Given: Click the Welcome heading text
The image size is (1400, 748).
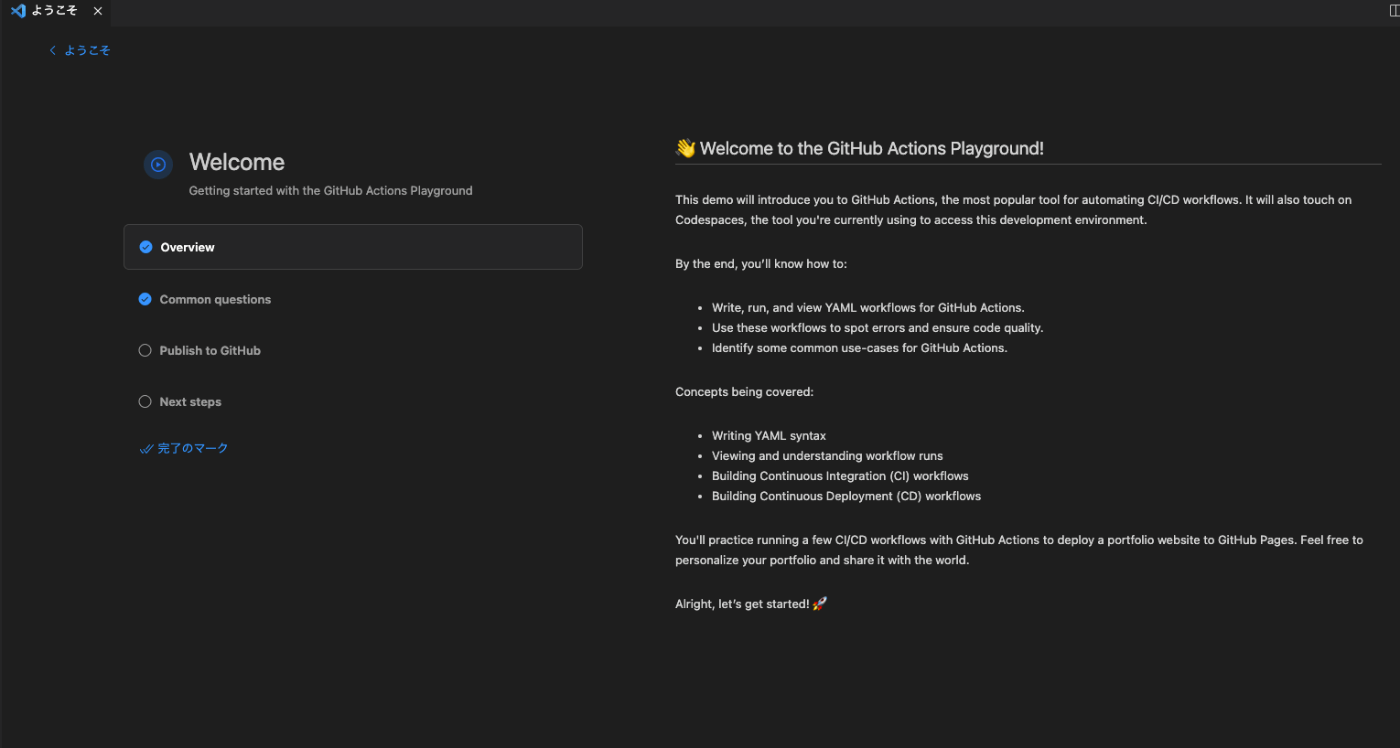Looking at the screenshot, I should [x=237, y=162].
